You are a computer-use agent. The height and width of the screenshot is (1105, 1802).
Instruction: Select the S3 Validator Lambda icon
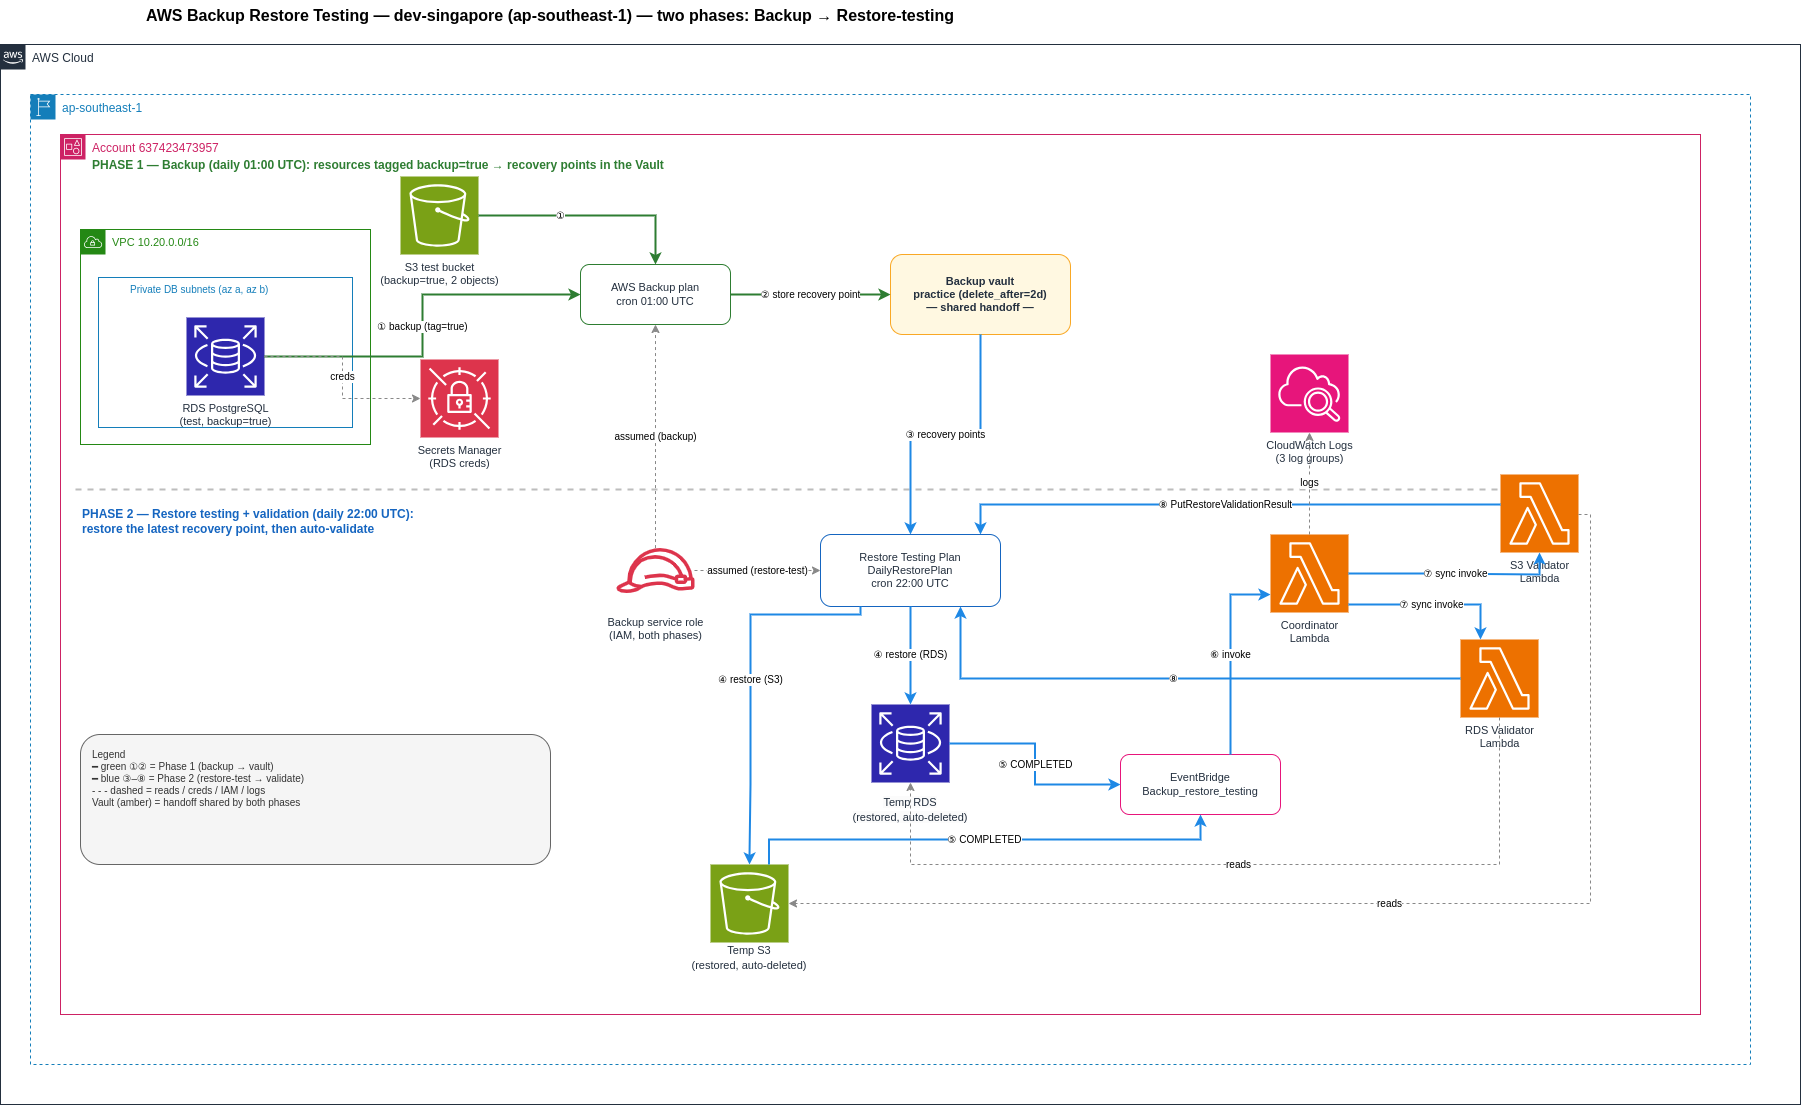(x=1539, y=513)
